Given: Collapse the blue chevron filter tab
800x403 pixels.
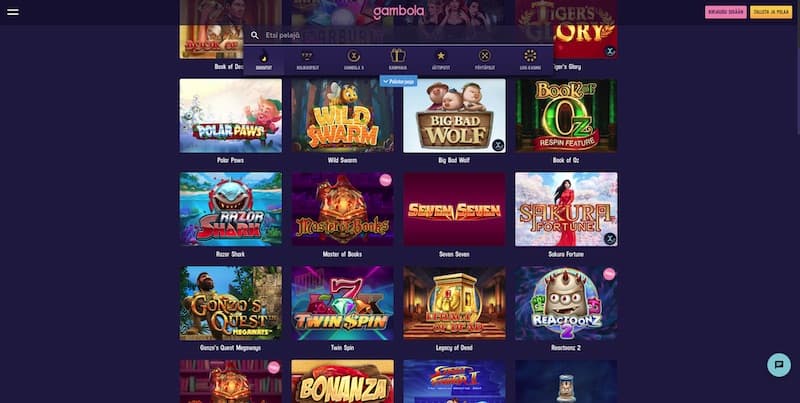Looking at the screenshot, I should [x=398, y=81].
